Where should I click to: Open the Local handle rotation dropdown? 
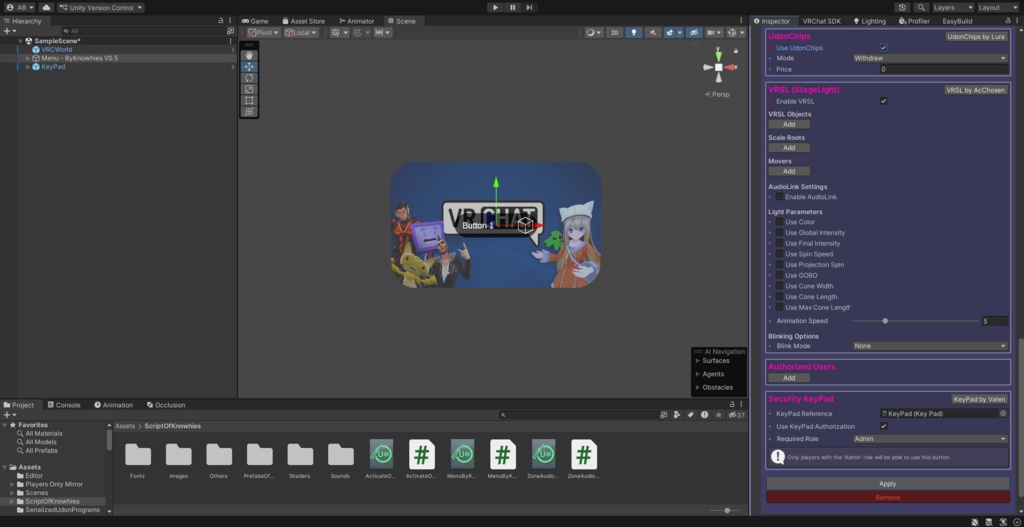click(x=301, y=32)
